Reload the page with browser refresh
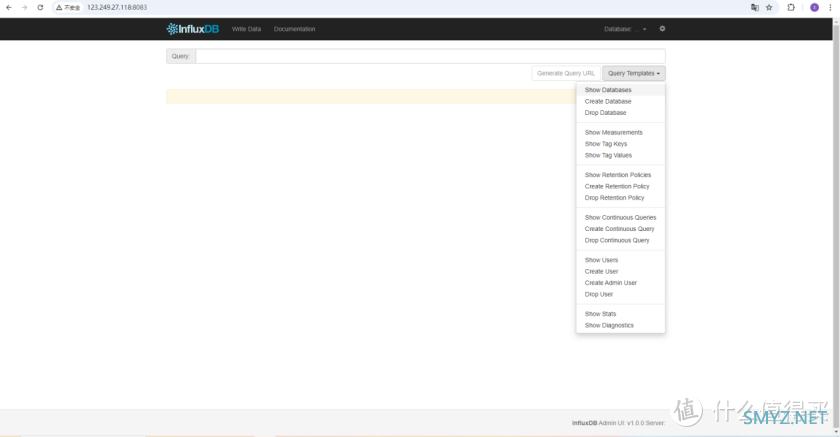This screenshot has height=437, width=840. tap(40, 7)
